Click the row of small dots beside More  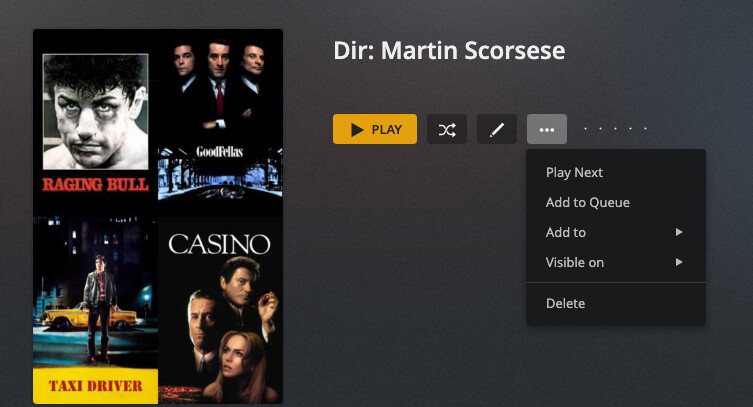615,129
